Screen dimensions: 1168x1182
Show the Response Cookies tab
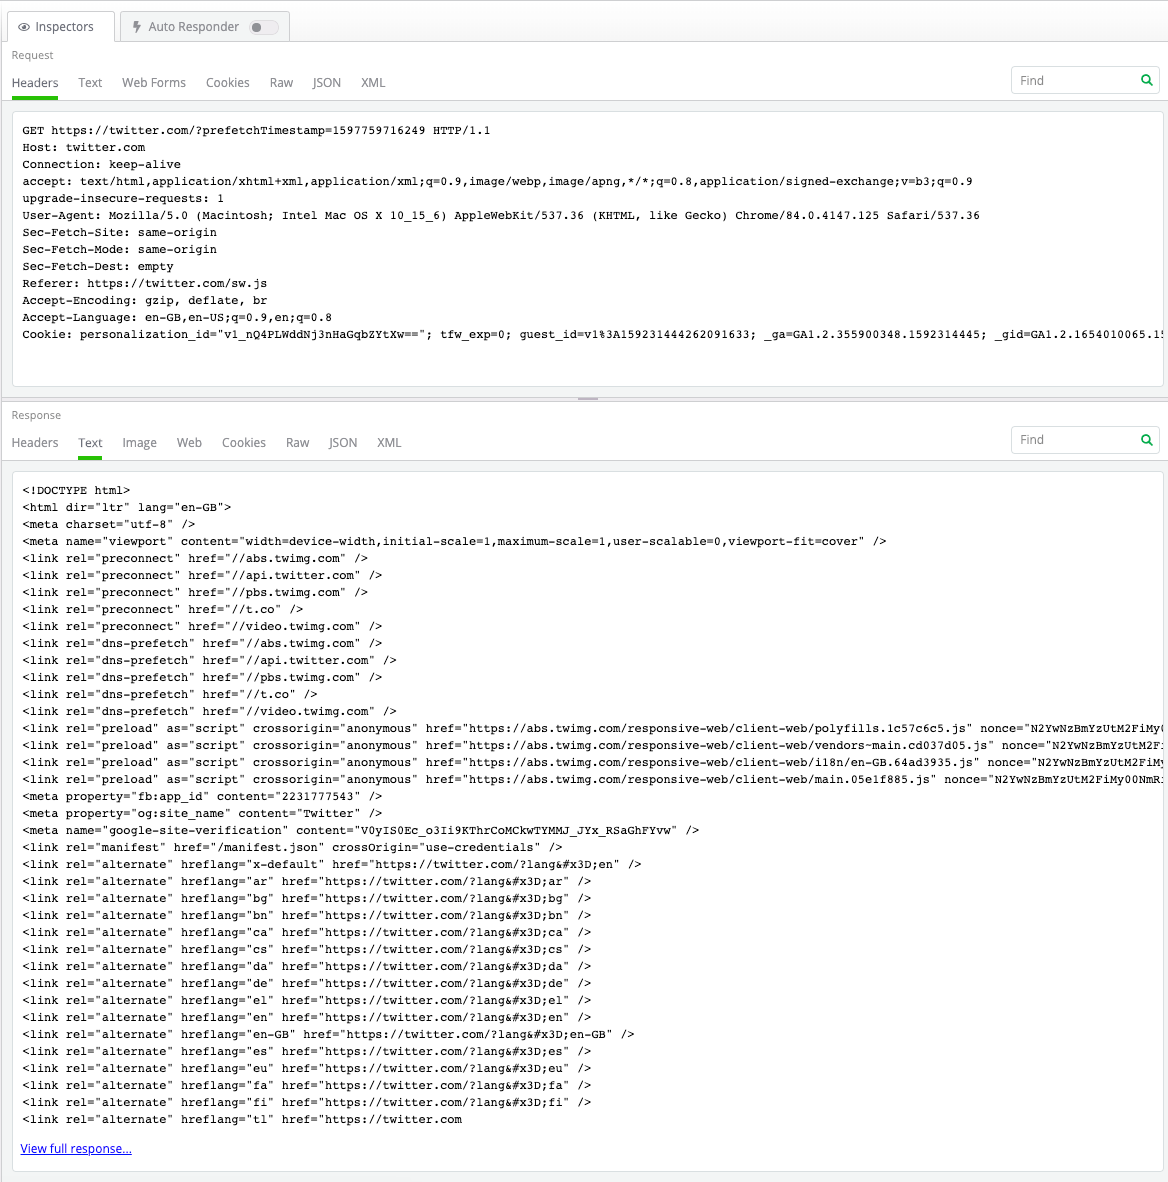(244, 442)
